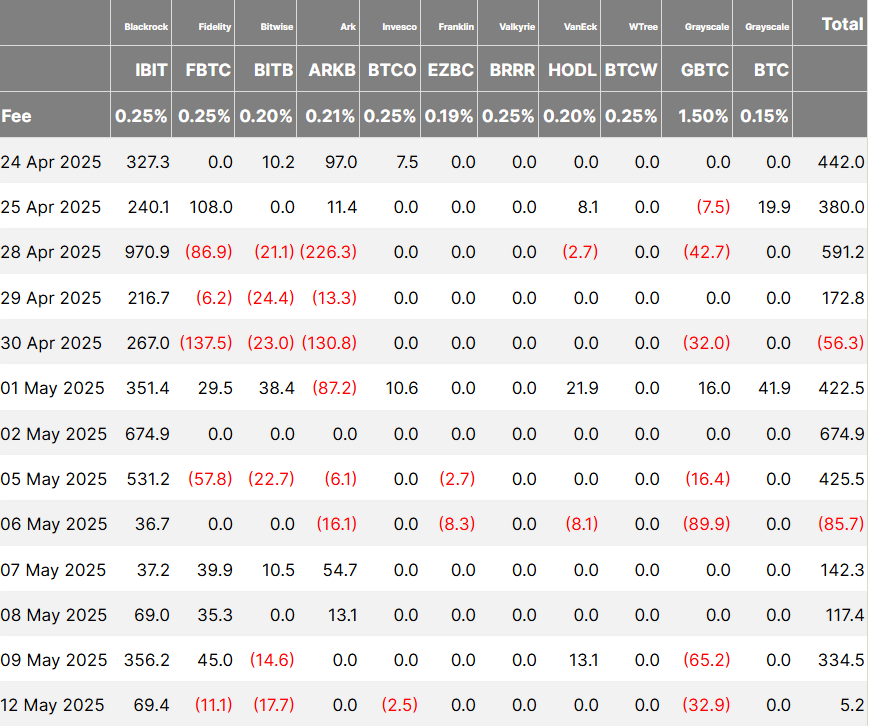This screenshot has width=870, height=726.
Task: Select the 5.2 total value
Action: [852, 705]
